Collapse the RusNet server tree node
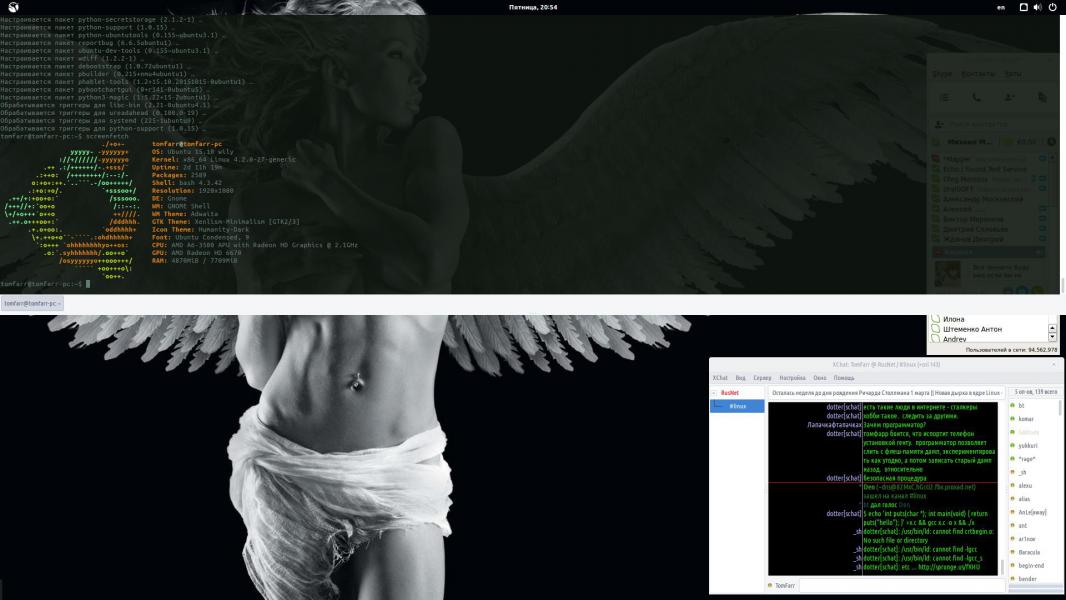Image resolution: width=1066 pixels, height=600 pixels. 714,393
